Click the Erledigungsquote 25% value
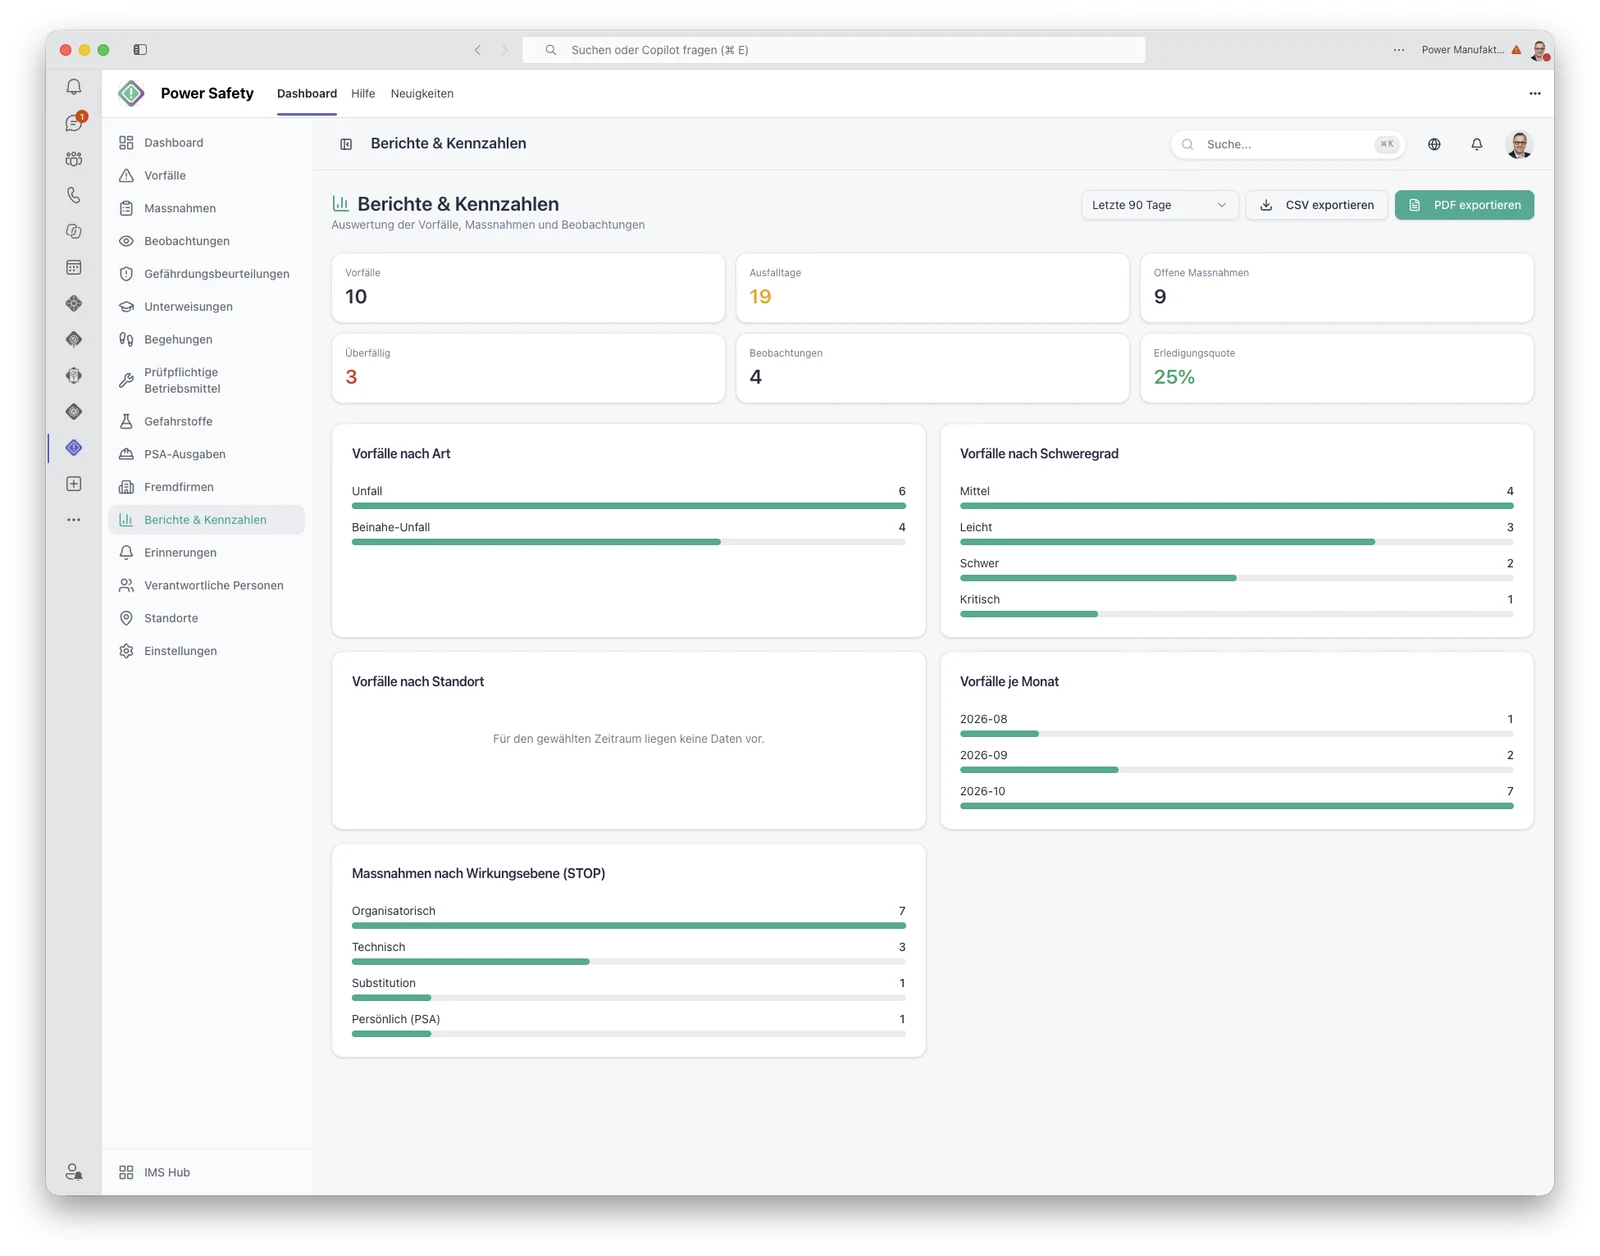 pyautogui.click(x=1174, y=377)
